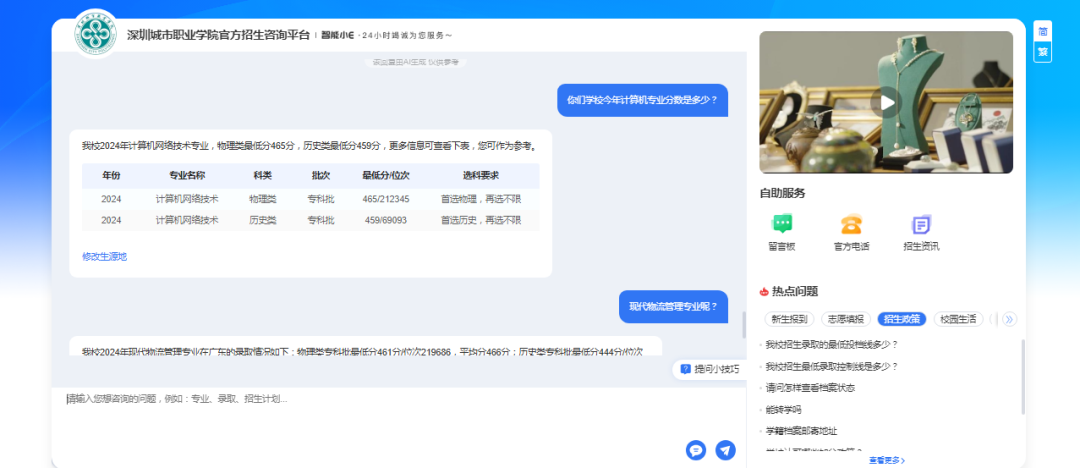This screenshot has width=1080, height=468.
Task: Select the 新生报到 category tab
Action: (x=790, y=319)
